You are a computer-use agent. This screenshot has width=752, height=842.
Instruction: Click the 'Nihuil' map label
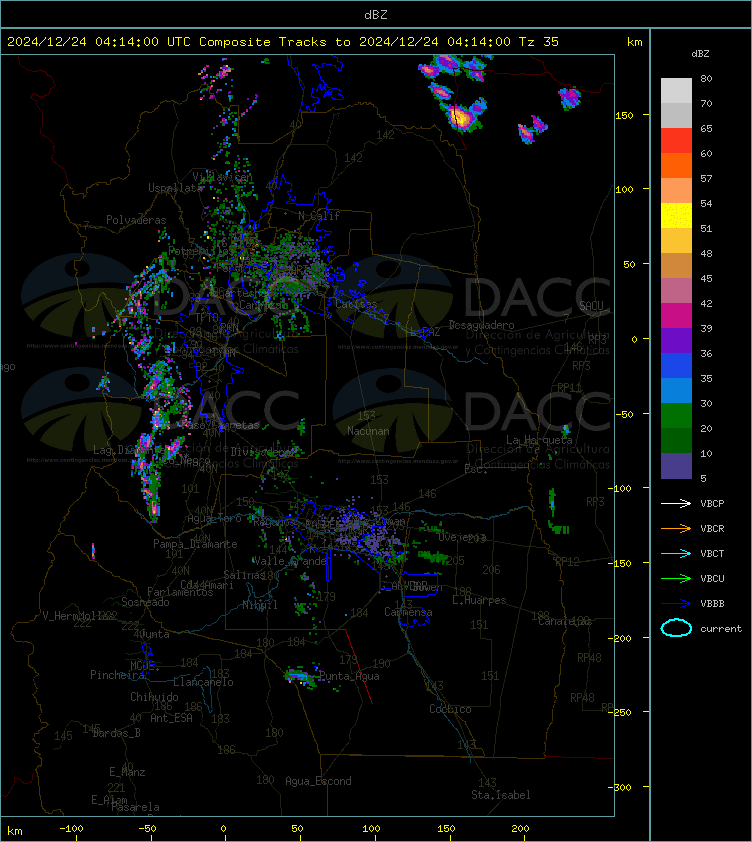pos(260,605)
